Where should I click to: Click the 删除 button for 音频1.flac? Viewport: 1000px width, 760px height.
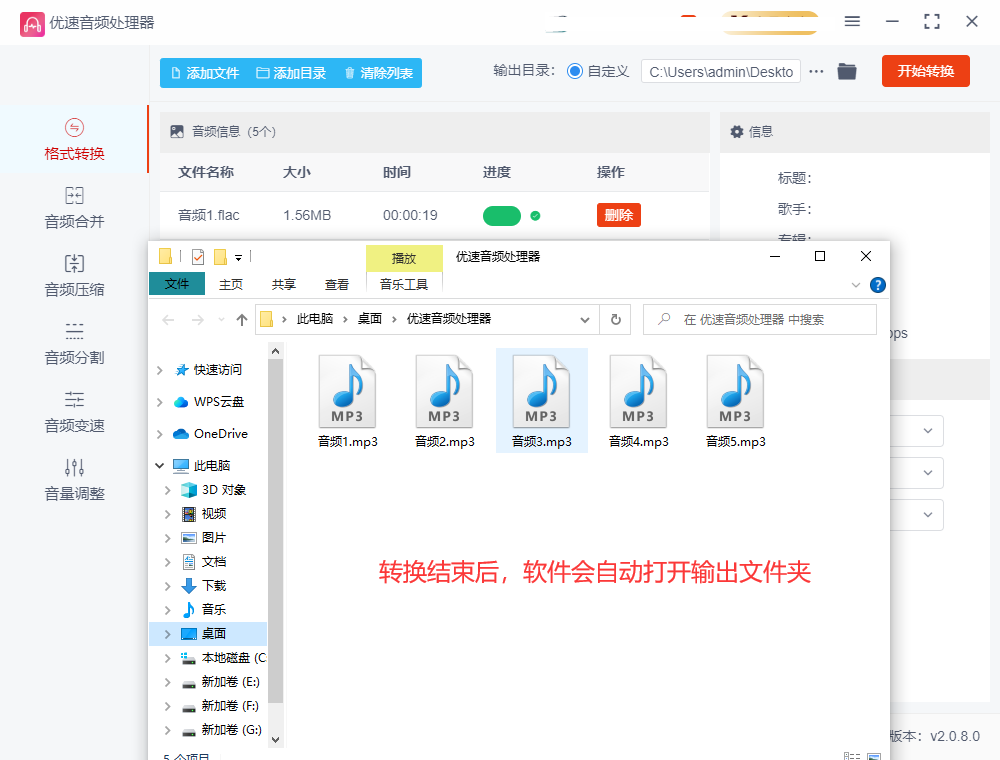(x=618, y=214)
